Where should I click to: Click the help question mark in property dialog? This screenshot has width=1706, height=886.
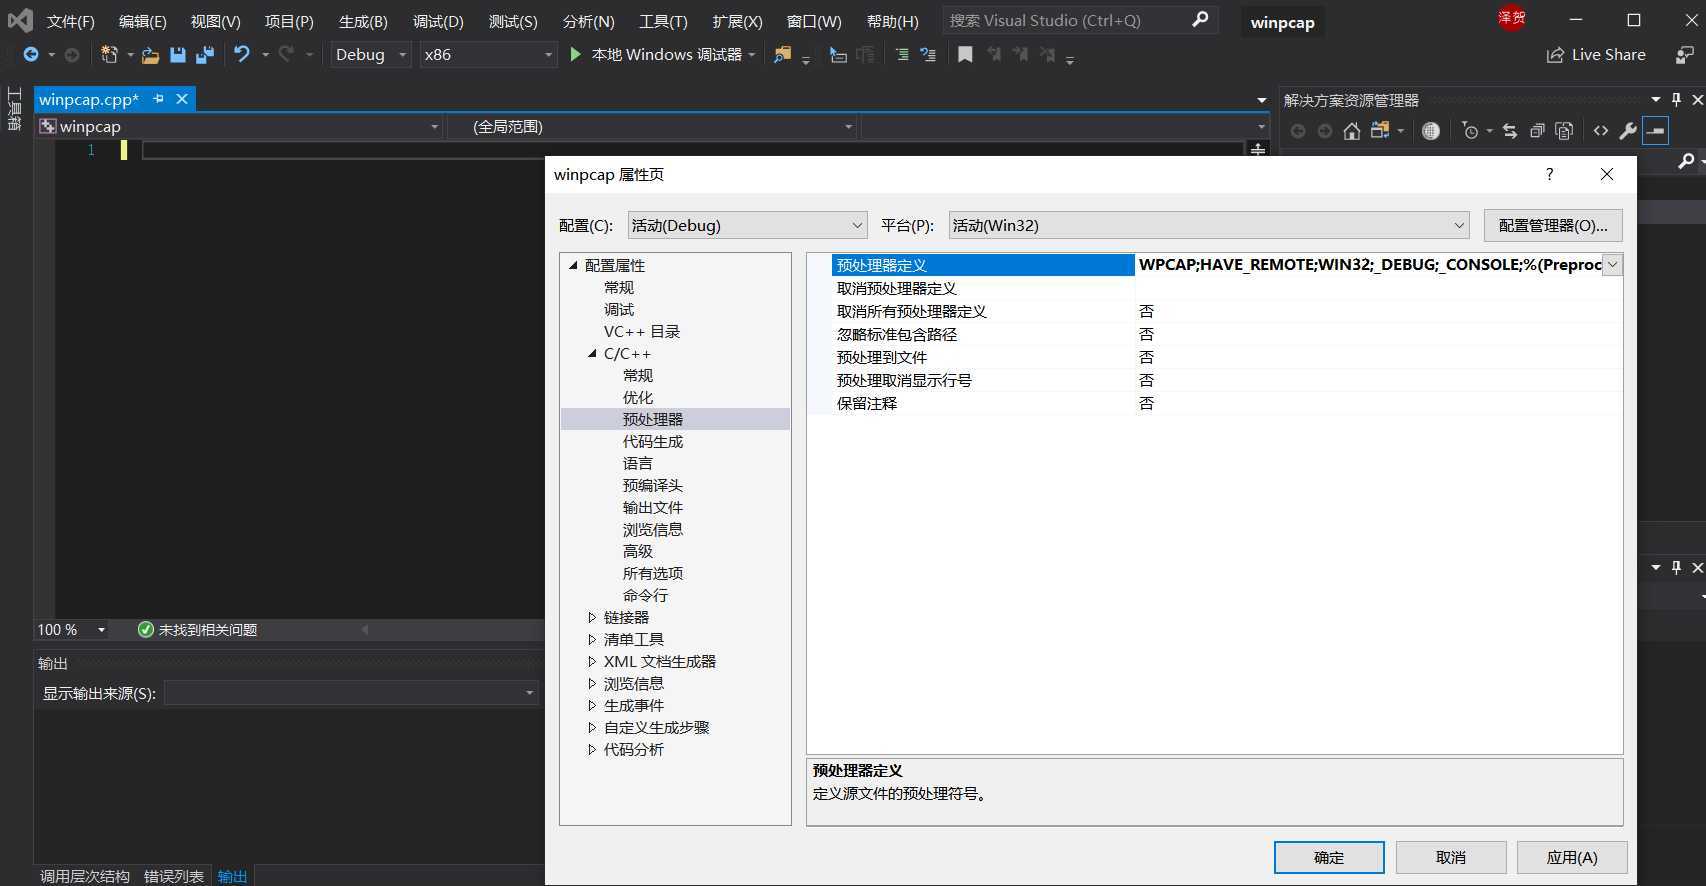[1549, 174]
